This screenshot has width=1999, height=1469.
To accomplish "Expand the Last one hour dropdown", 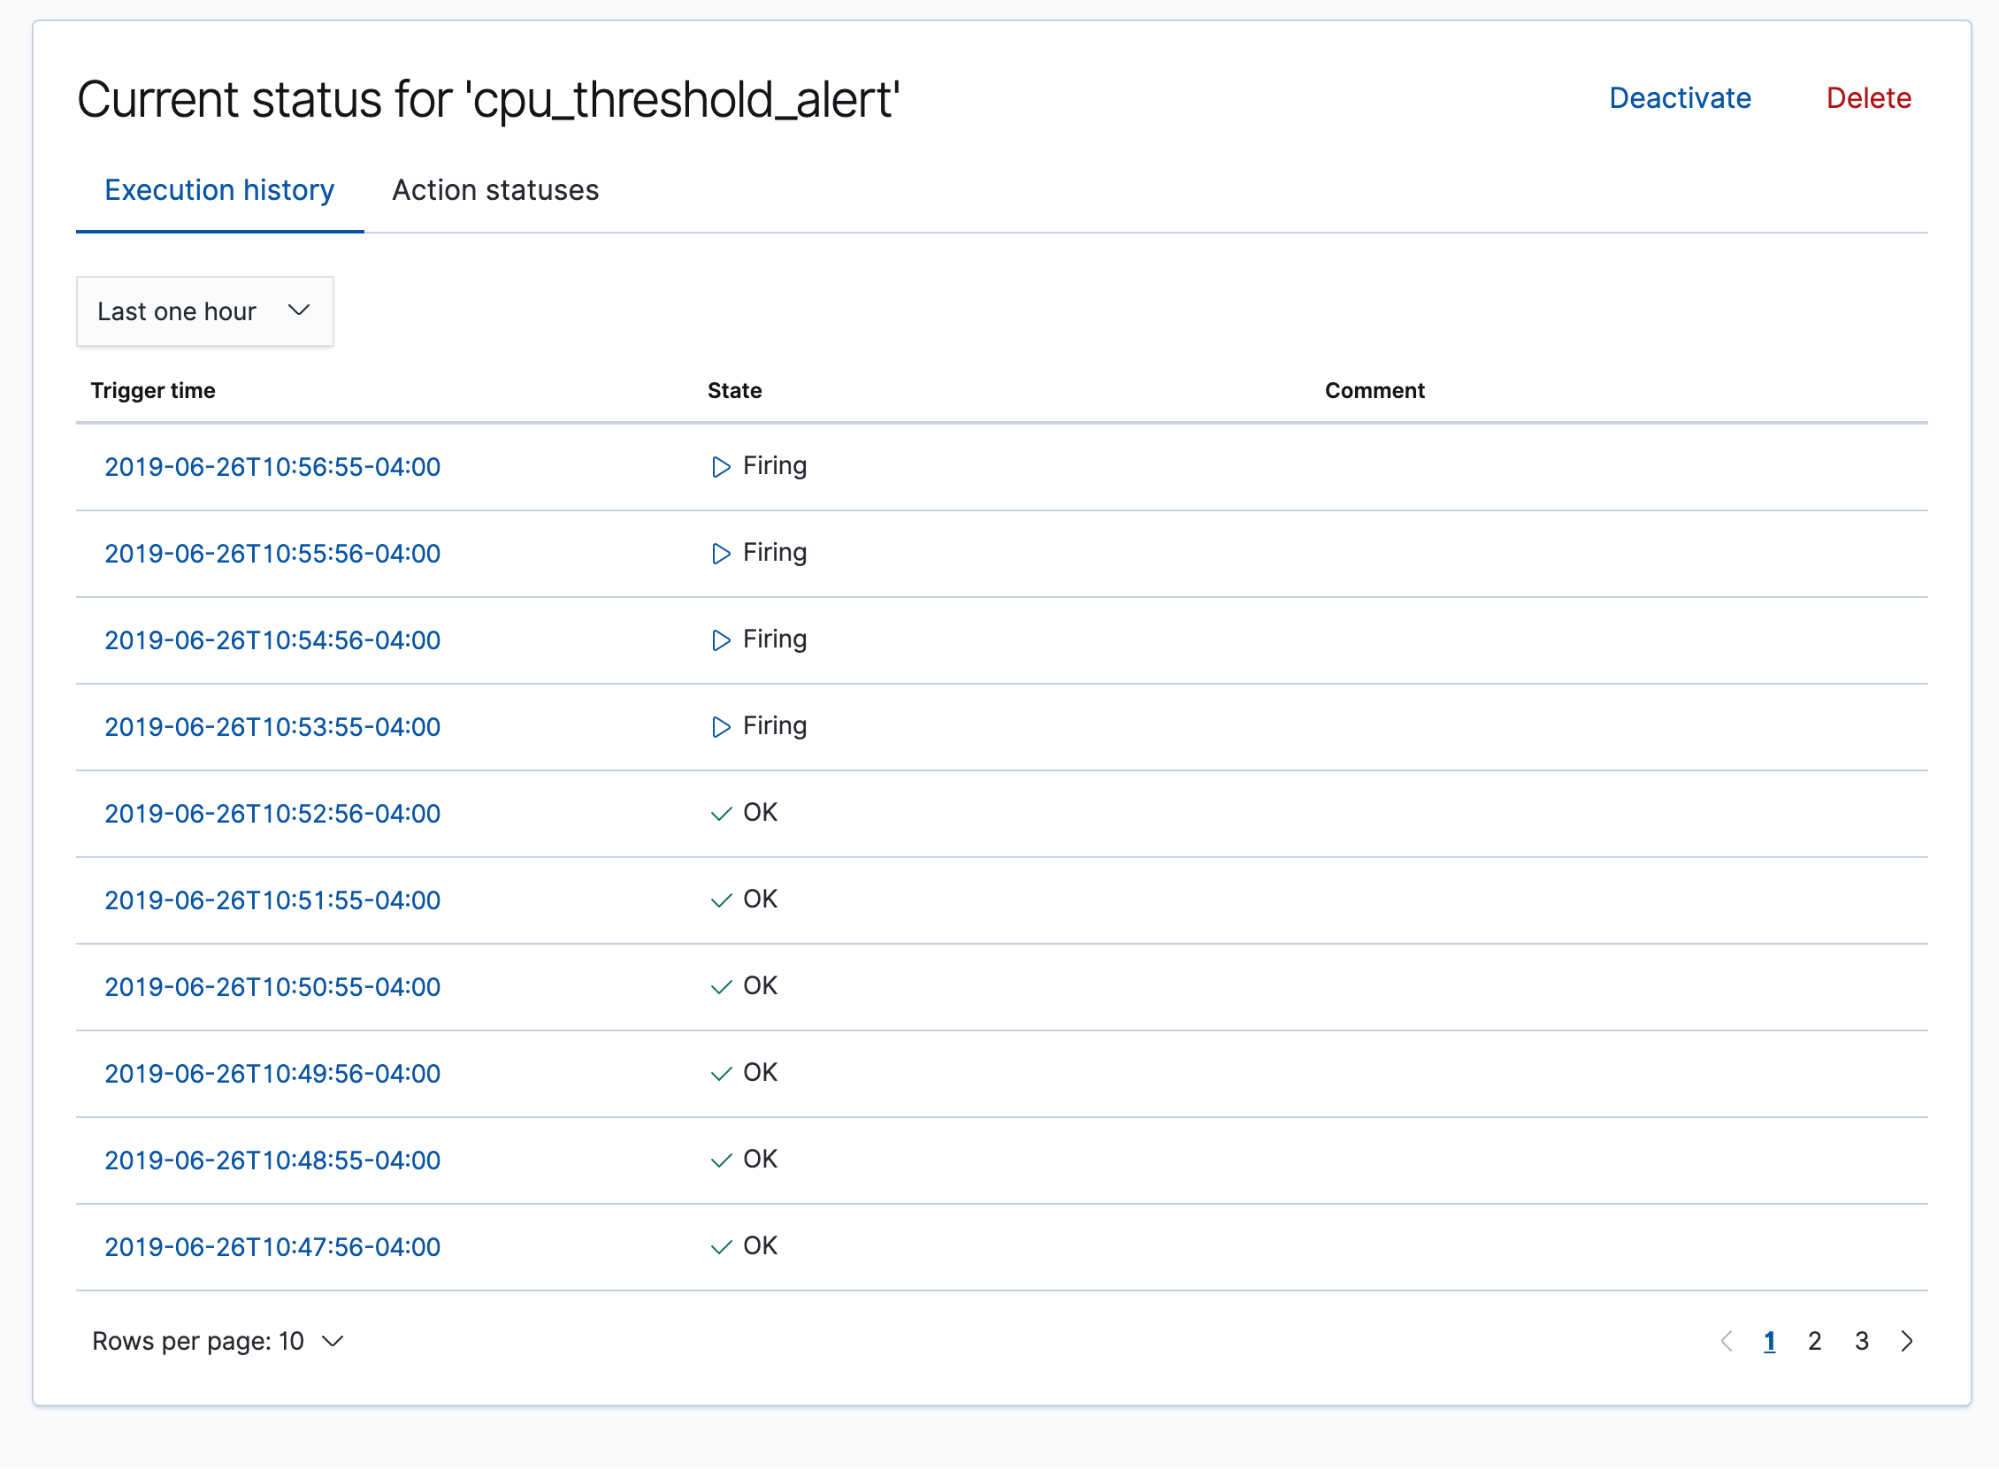I will 206,310.
